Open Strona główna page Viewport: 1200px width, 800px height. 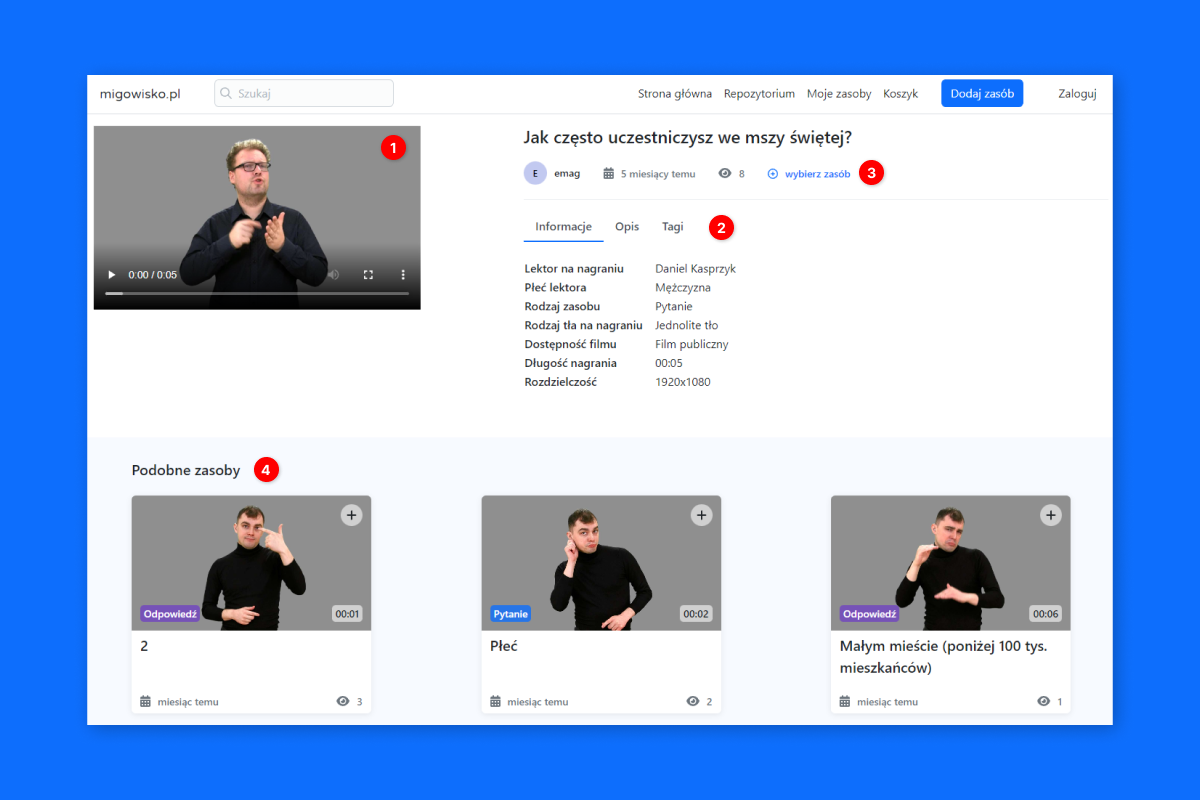tap(675, 94)
